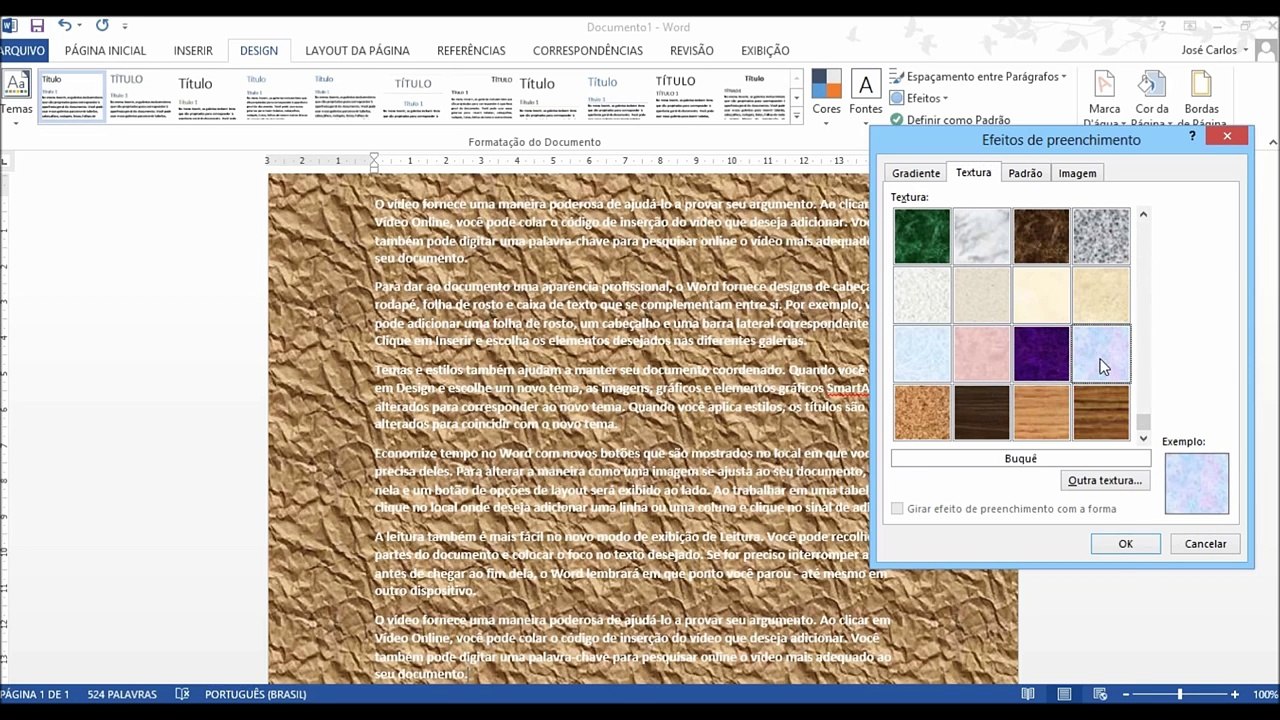
Task: Click the spell check icon in status bar
Action: [x=182, y=694]
